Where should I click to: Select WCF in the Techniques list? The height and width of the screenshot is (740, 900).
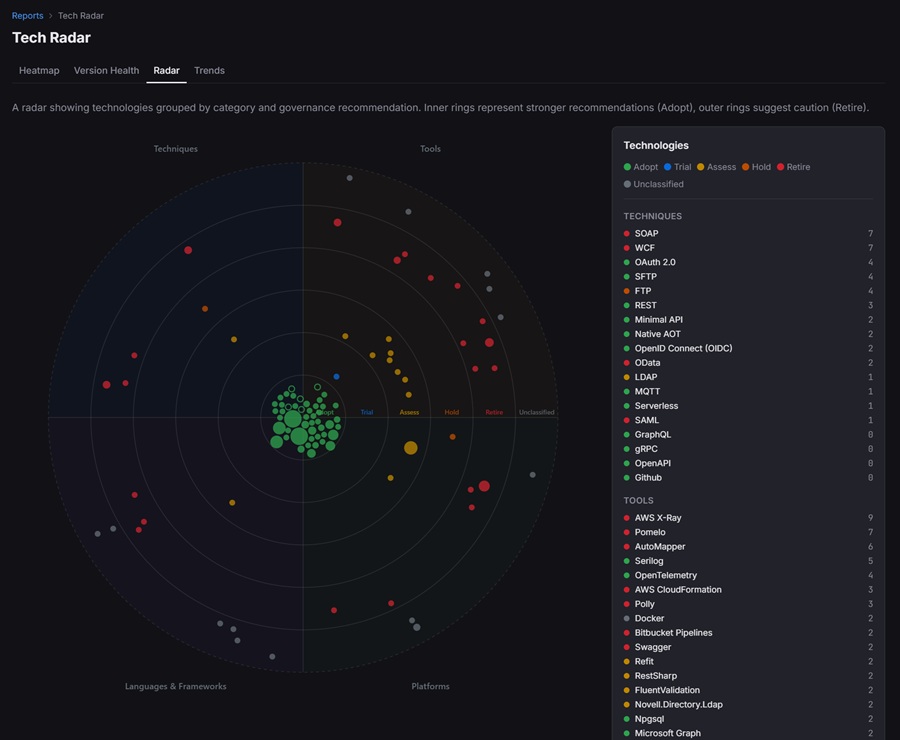coord(748,248)
